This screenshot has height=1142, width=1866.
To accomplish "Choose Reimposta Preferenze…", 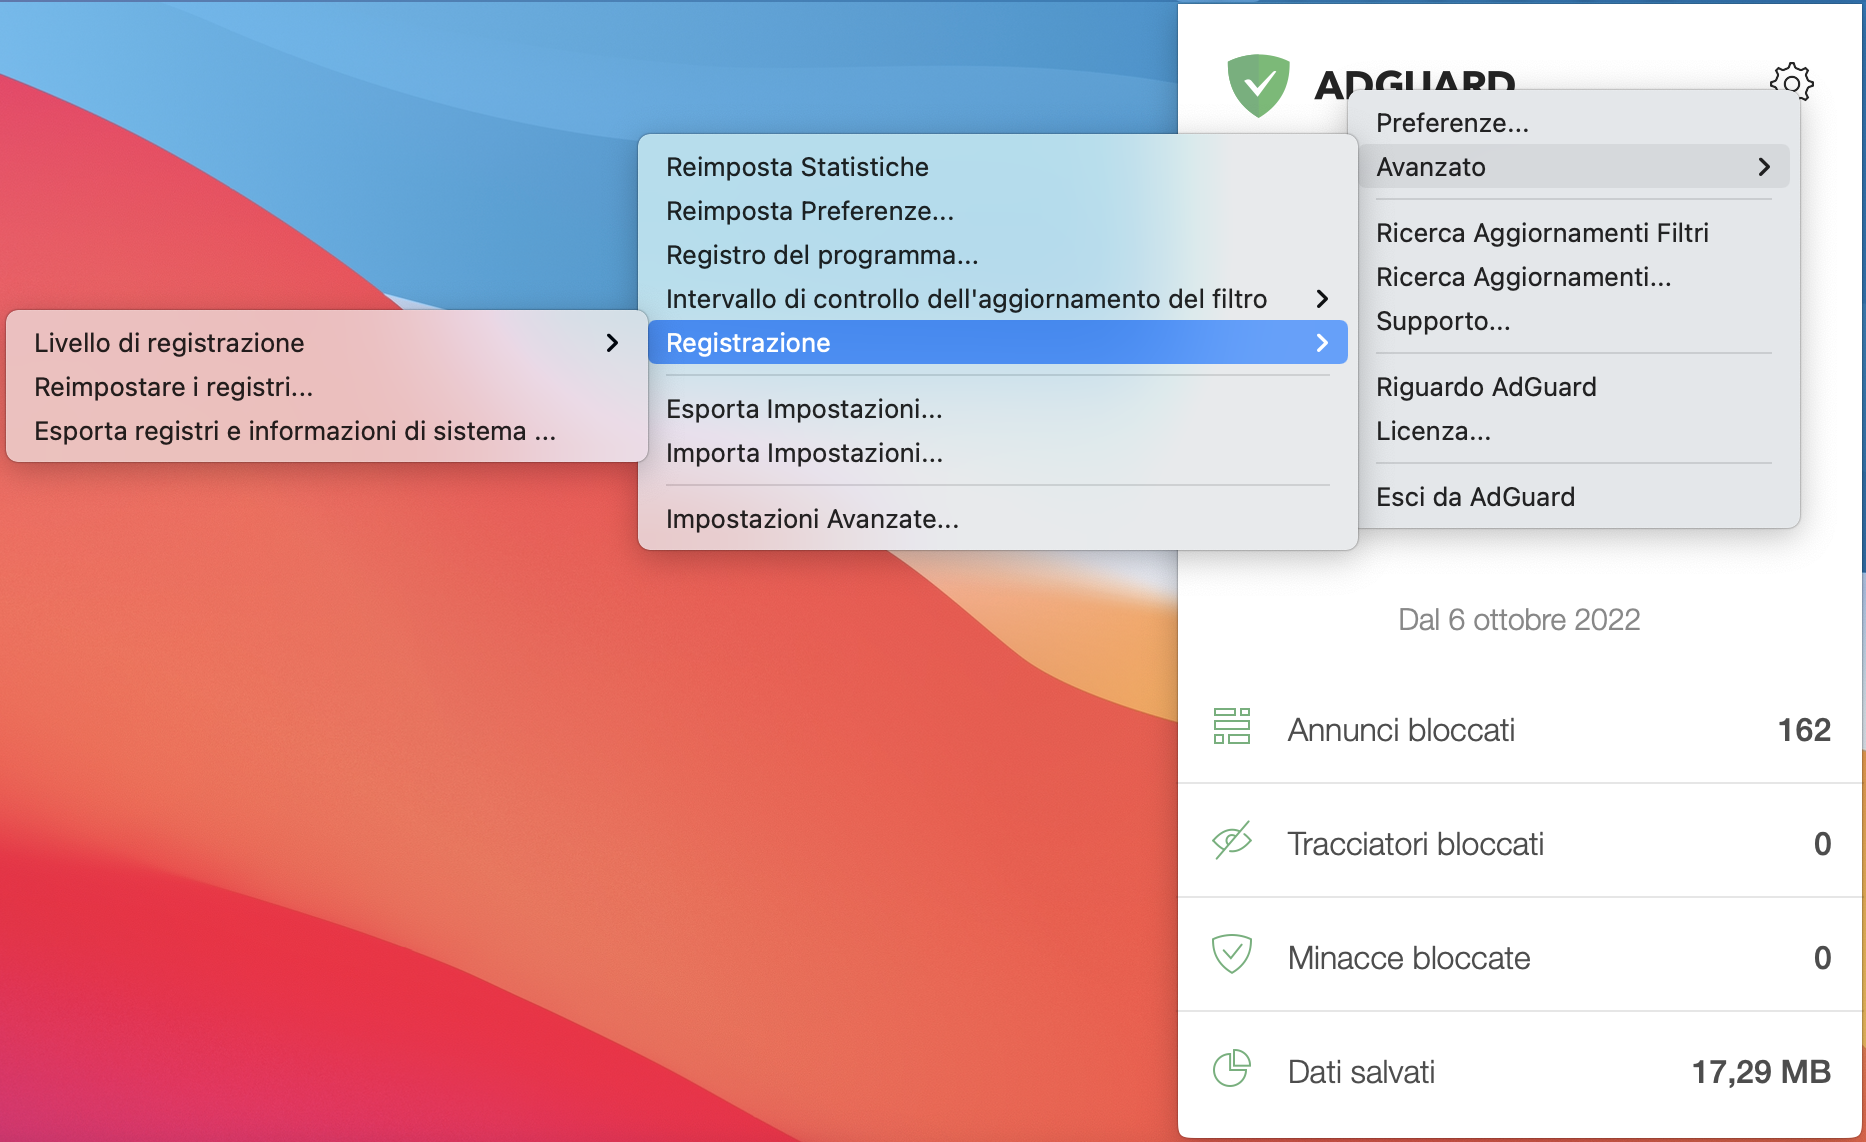I will pos(998,211).
